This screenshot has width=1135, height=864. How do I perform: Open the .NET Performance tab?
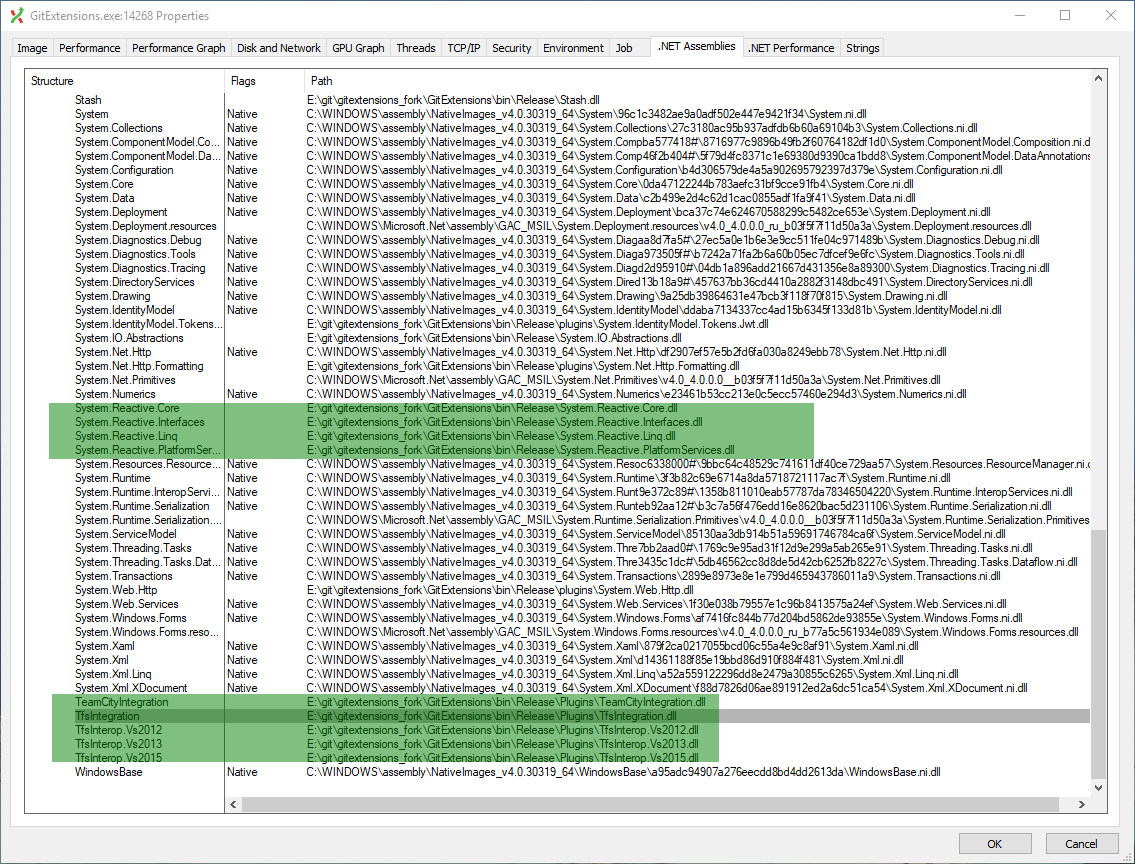coord(790,47)
